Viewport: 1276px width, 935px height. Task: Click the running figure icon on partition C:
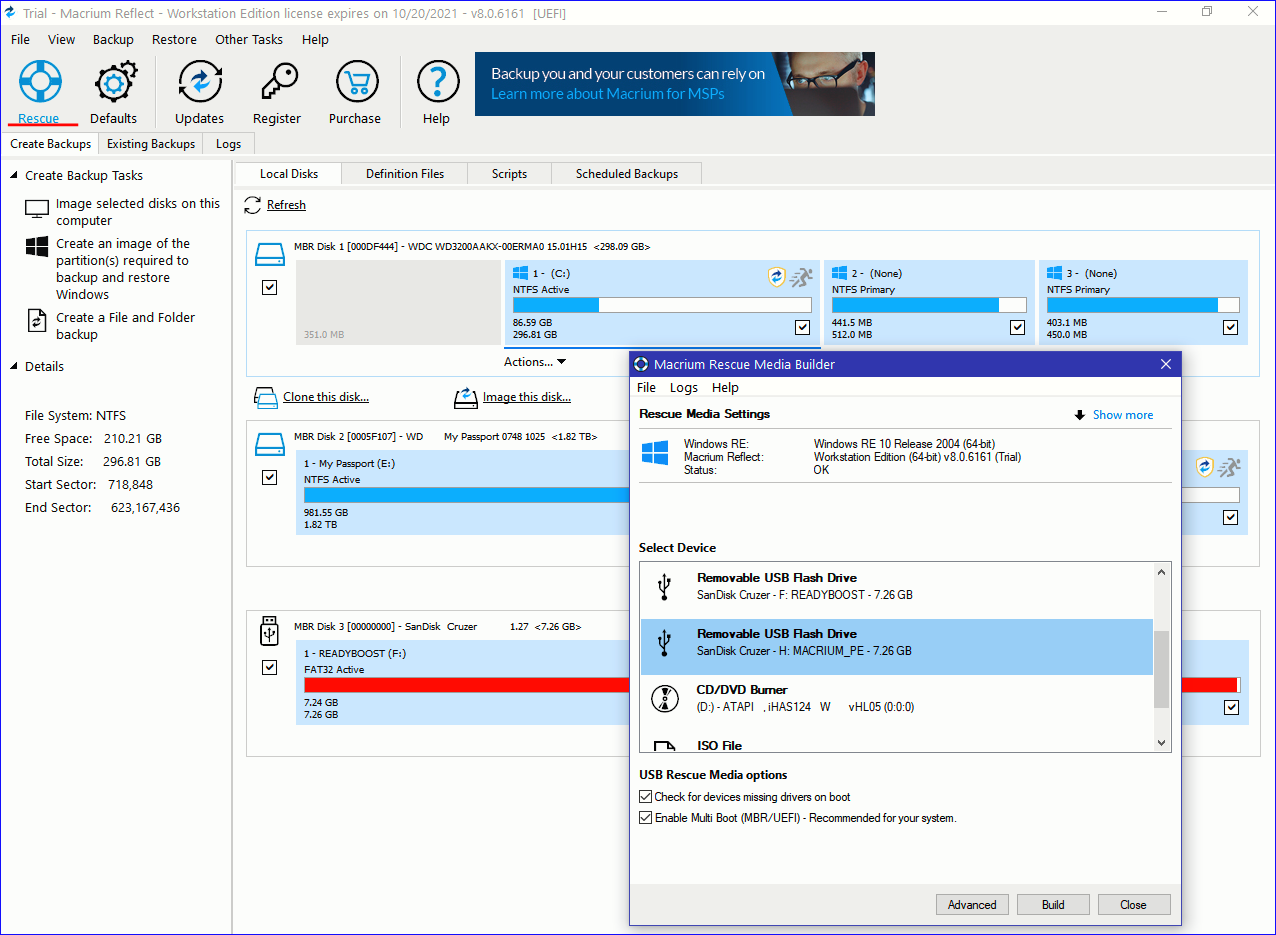[x=801, y=277]
